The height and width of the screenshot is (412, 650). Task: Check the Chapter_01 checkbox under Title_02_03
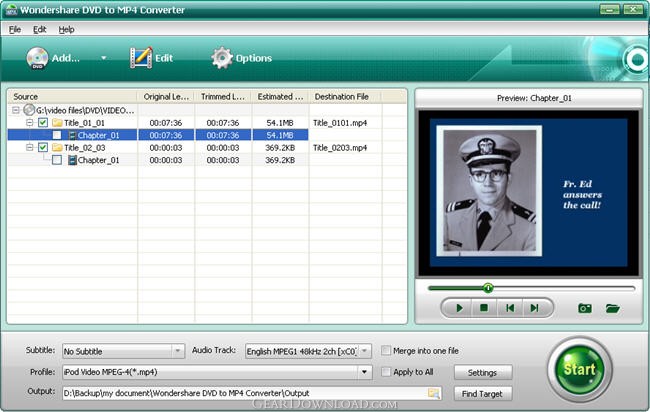pyautogui.click(x=57, y=160)
